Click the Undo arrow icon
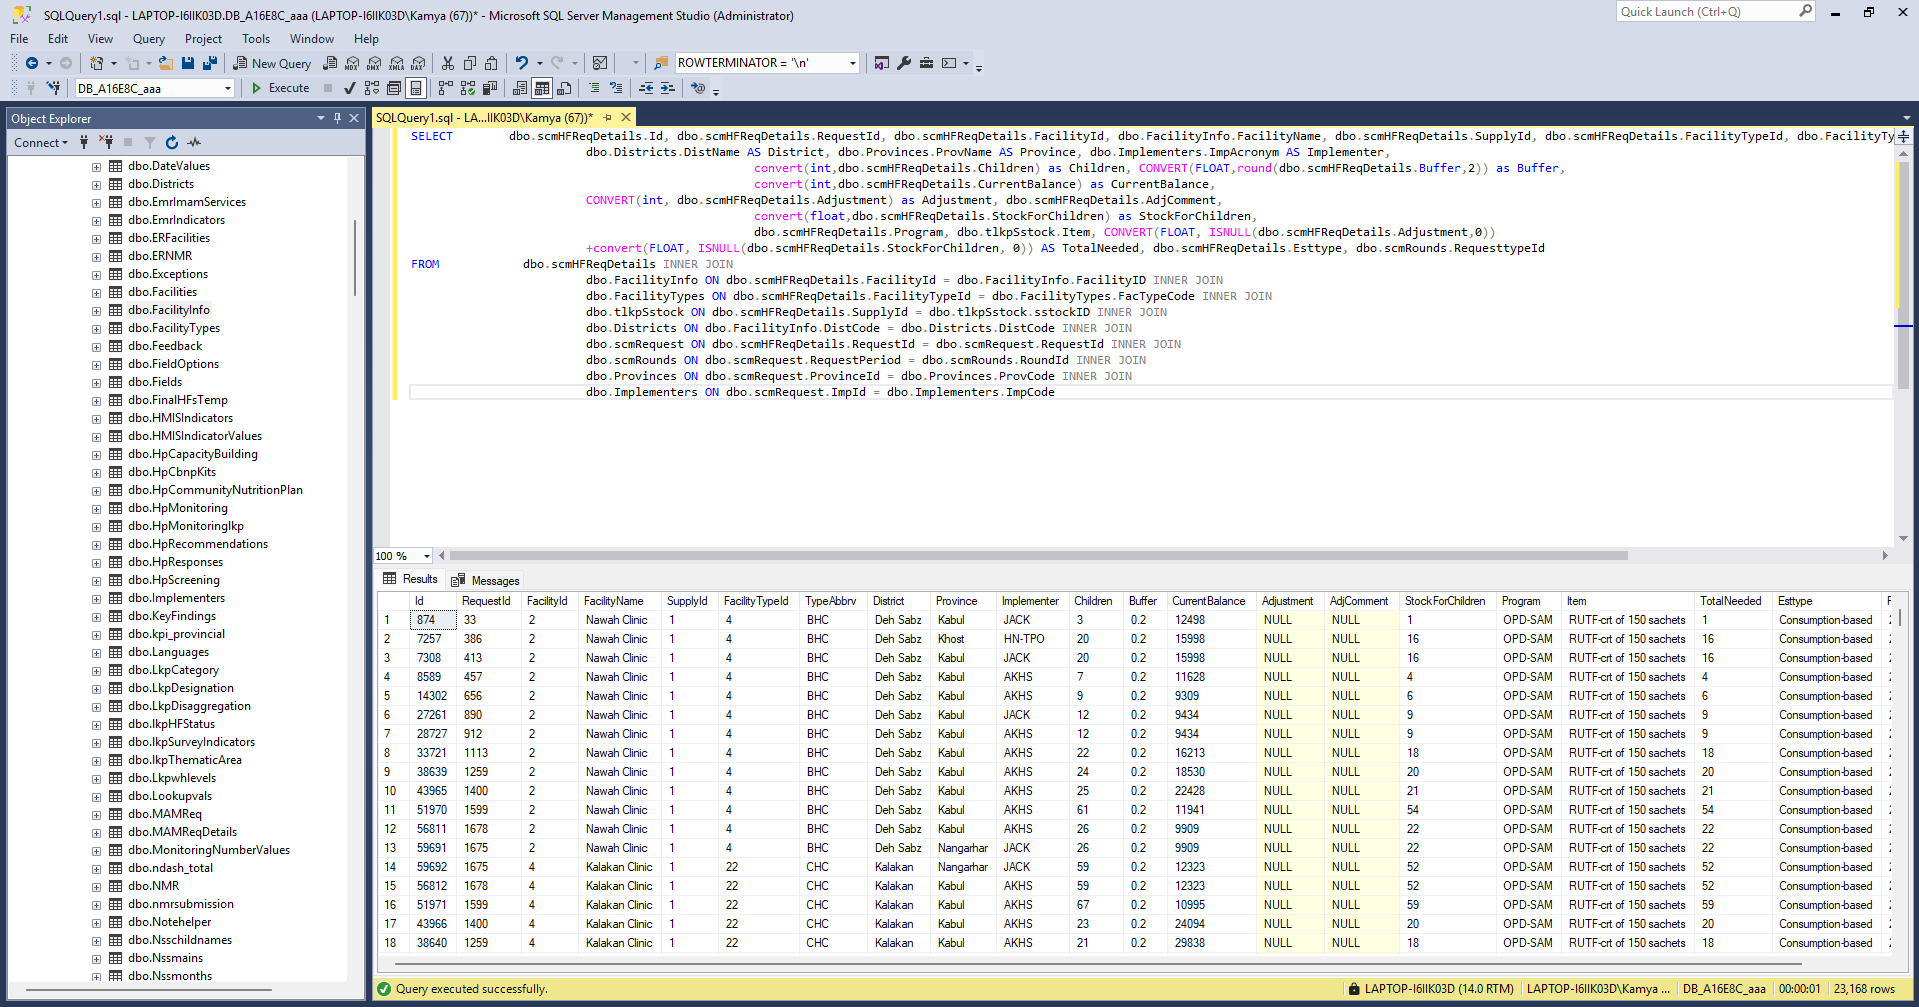 coord(521,63)
